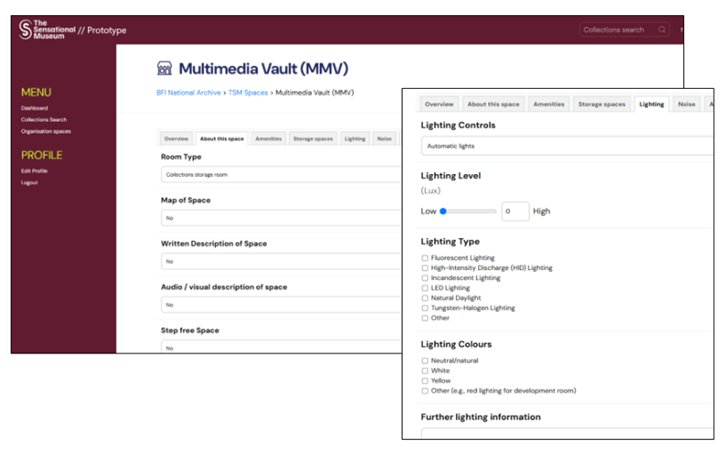Click the search magnifier icon

coord(661,30)
